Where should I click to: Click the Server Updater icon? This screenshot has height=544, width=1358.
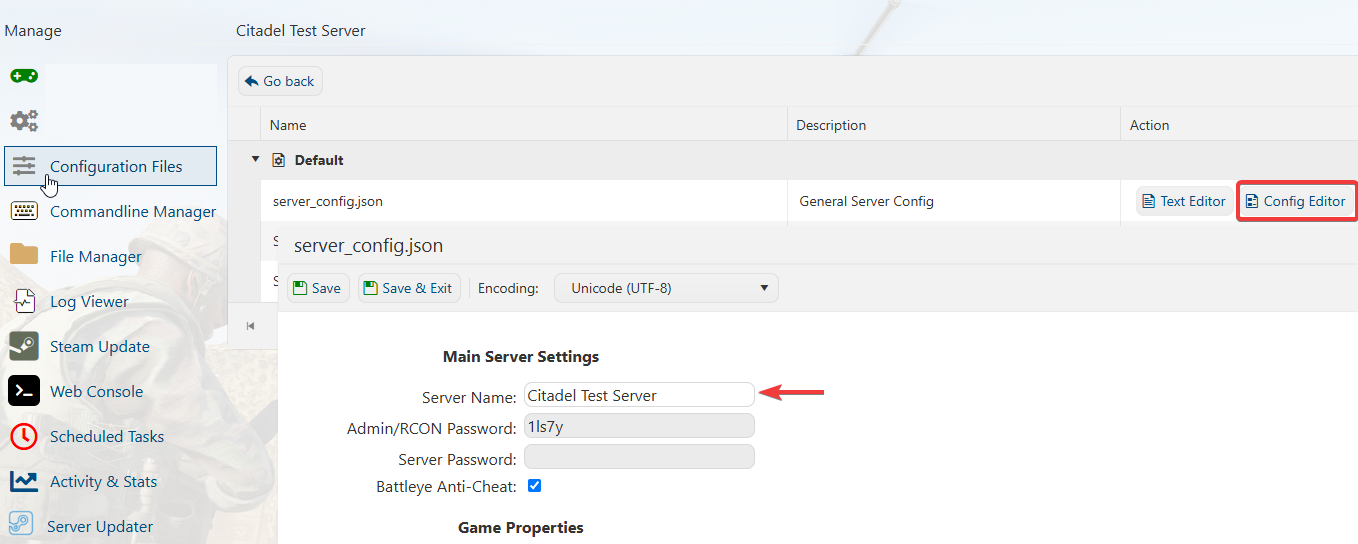click(21, 526)
